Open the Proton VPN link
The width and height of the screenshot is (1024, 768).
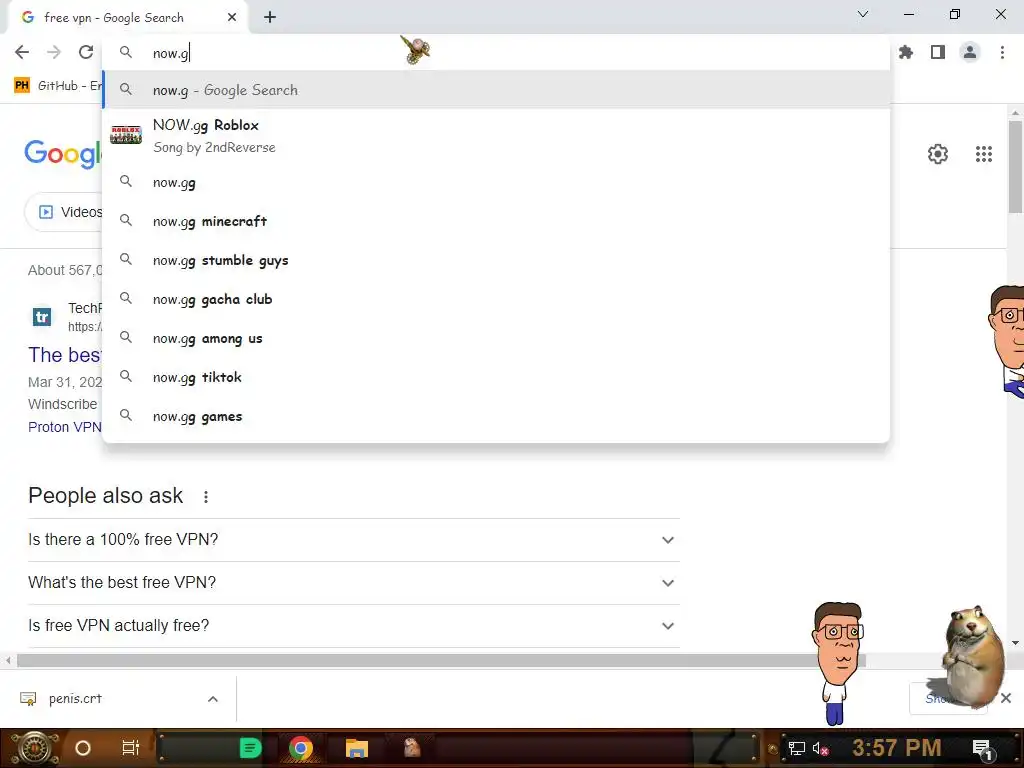pos(65,427)
